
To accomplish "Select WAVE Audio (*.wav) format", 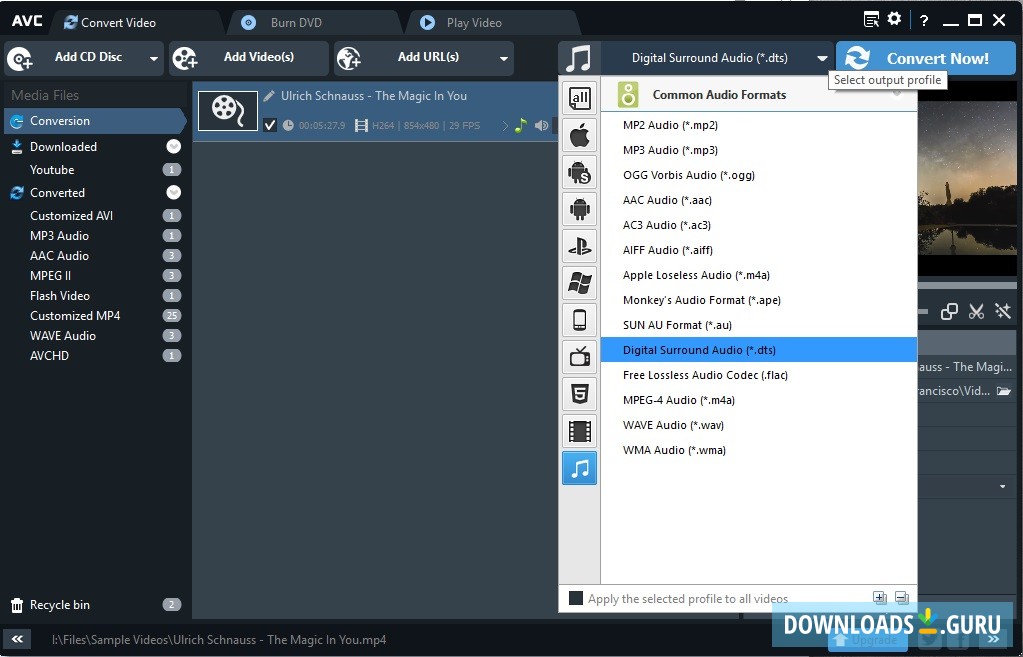I will click(758, 425).
